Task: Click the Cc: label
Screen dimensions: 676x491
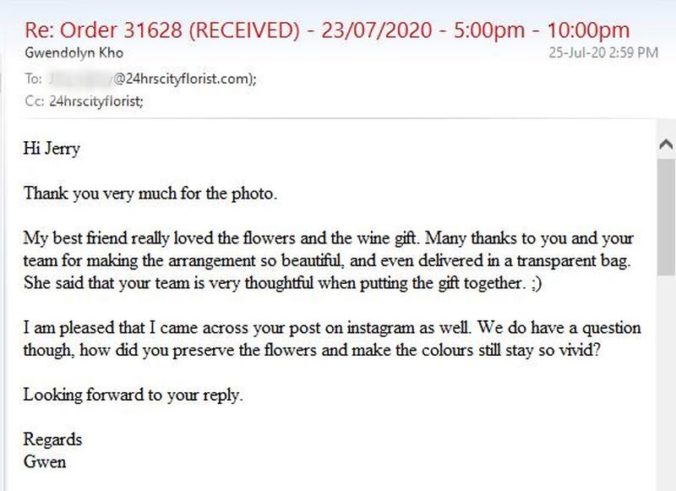Action: (x=32, y=100)
